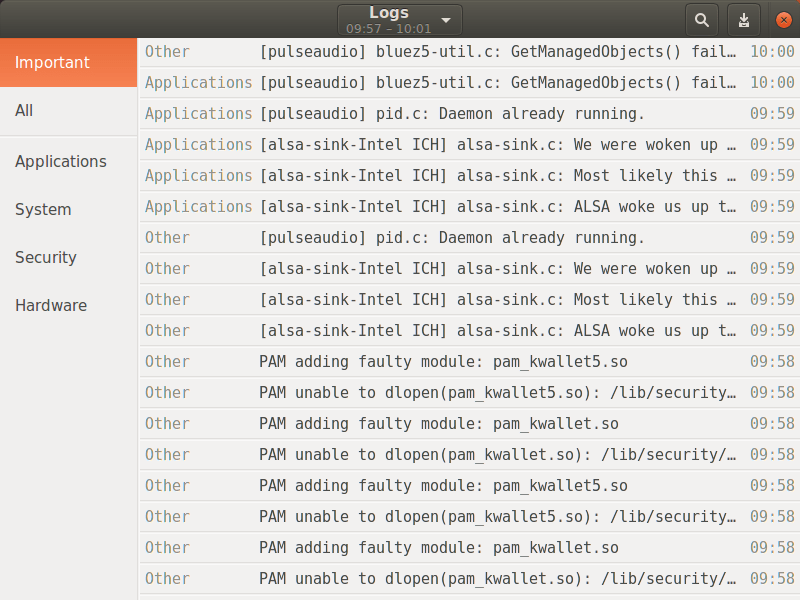The height and width of the screenshot is (600, 800).
Task: Select the Applications 'Daemon already running' entry
Action: tap(470, 113)
